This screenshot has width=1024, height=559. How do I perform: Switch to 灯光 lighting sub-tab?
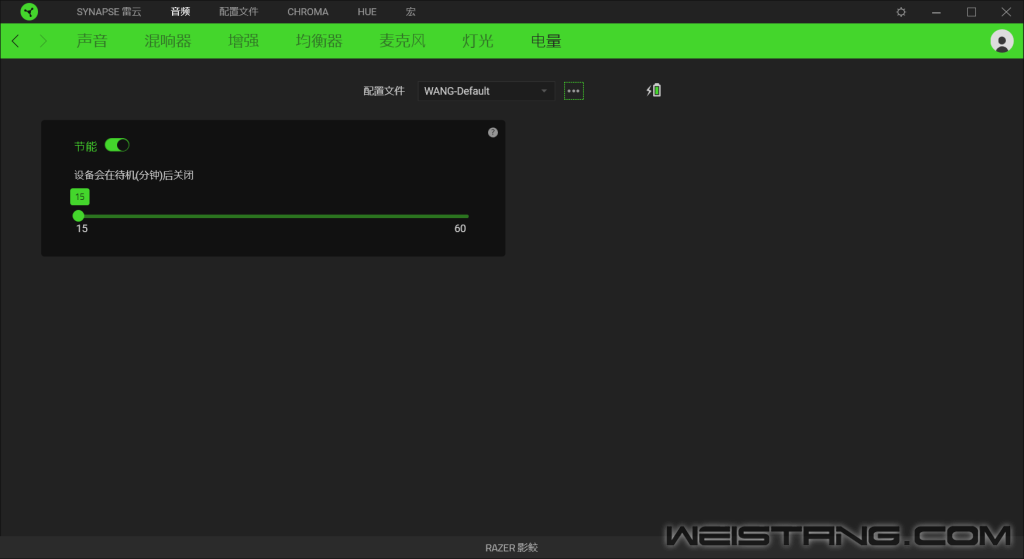point(478,41)
